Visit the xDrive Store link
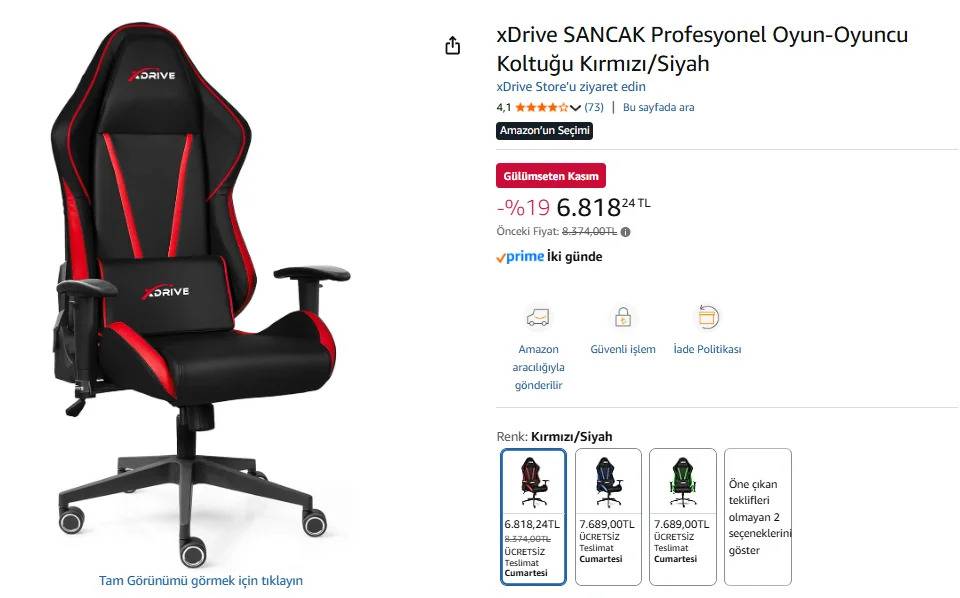The width and height of the screenshot is (960, 598). [571, 87]
